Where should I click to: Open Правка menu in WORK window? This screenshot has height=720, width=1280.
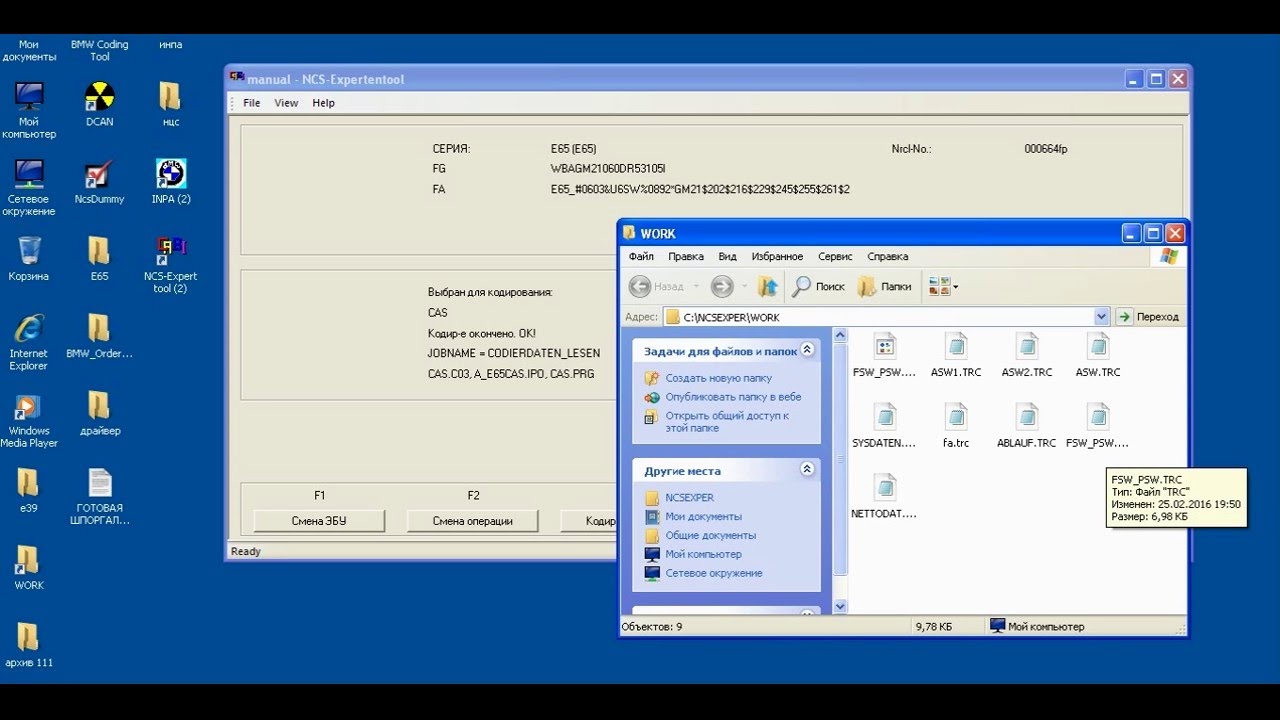[686, 257]
